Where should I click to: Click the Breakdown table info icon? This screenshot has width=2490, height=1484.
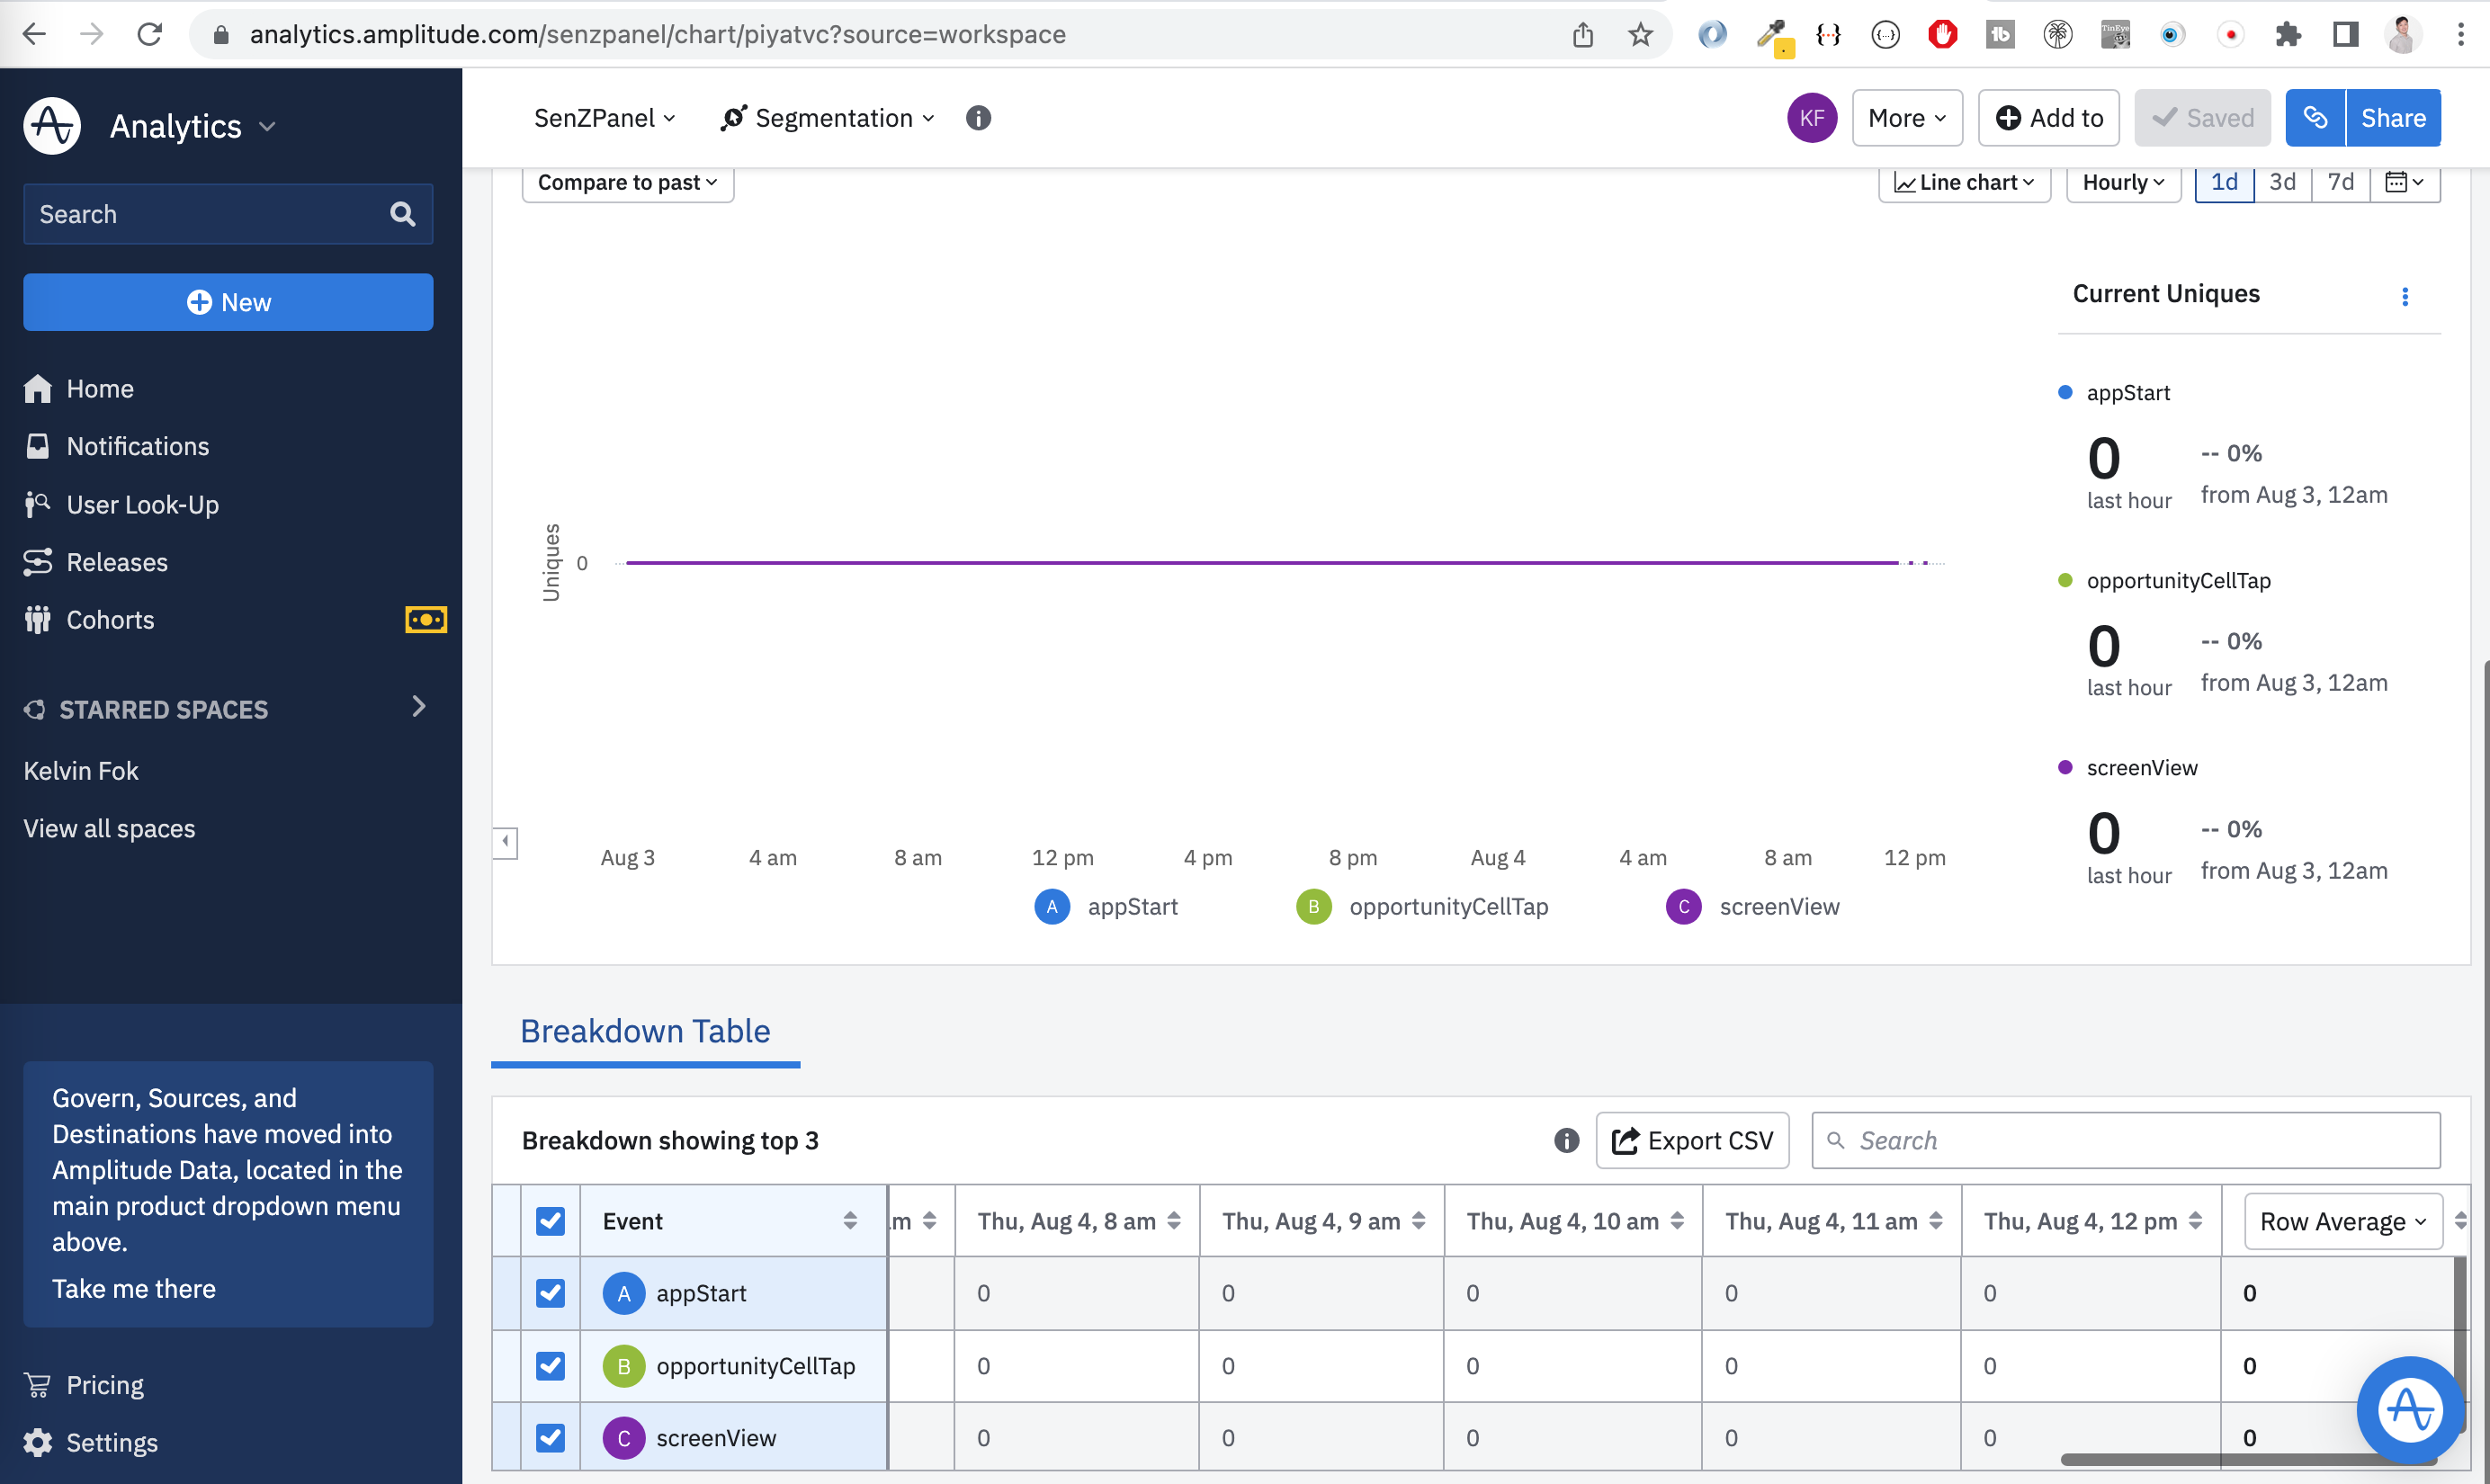point(1566,1140)
